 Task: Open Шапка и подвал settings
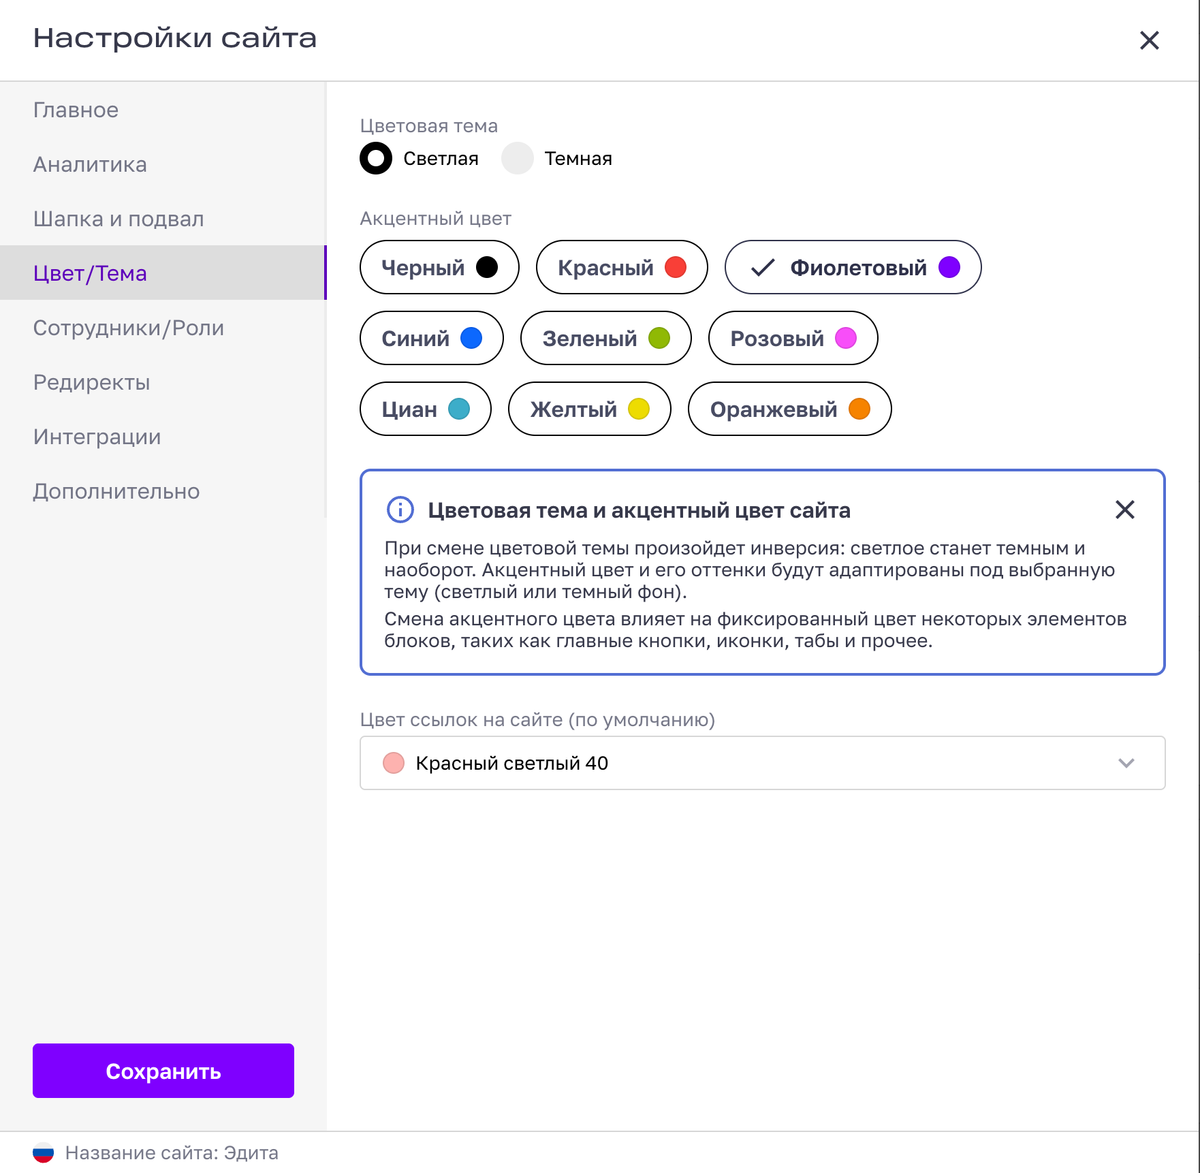[118, 219]
